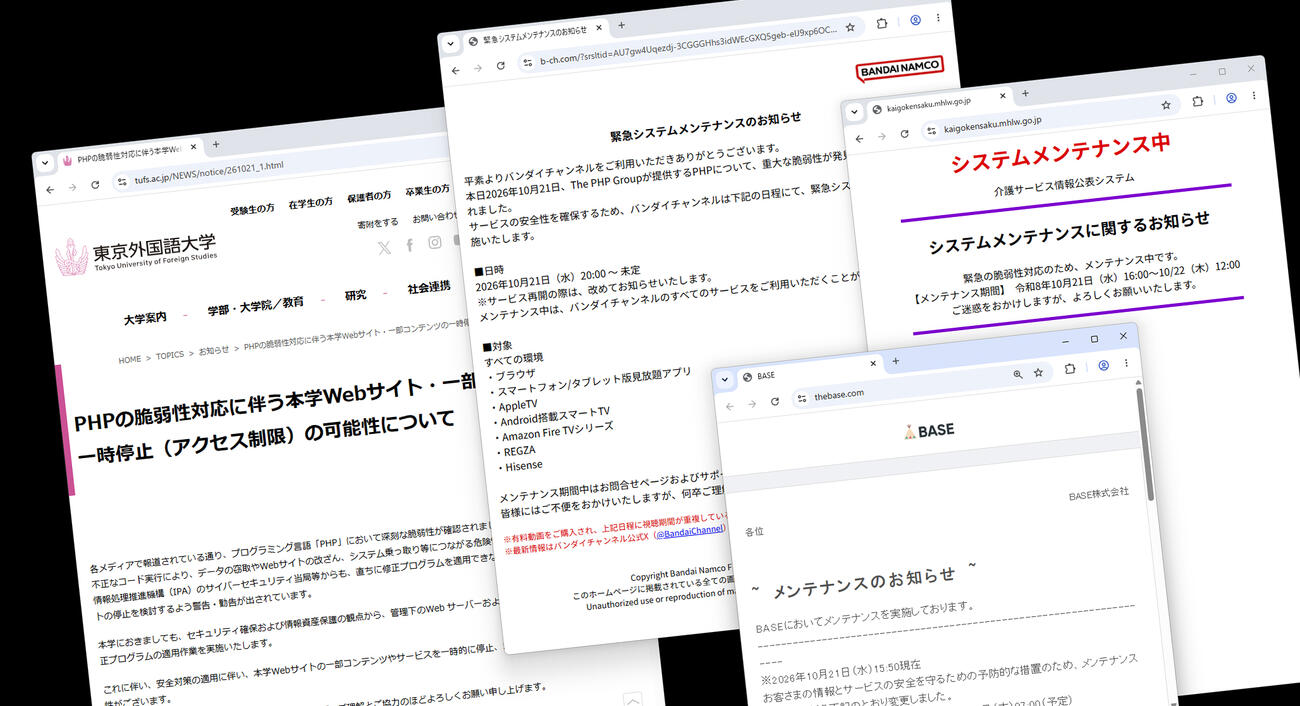Viewport: 1300px width, 706px height.
Task: Open extensions in the BASE window
Action: (x=1070, y=369)
